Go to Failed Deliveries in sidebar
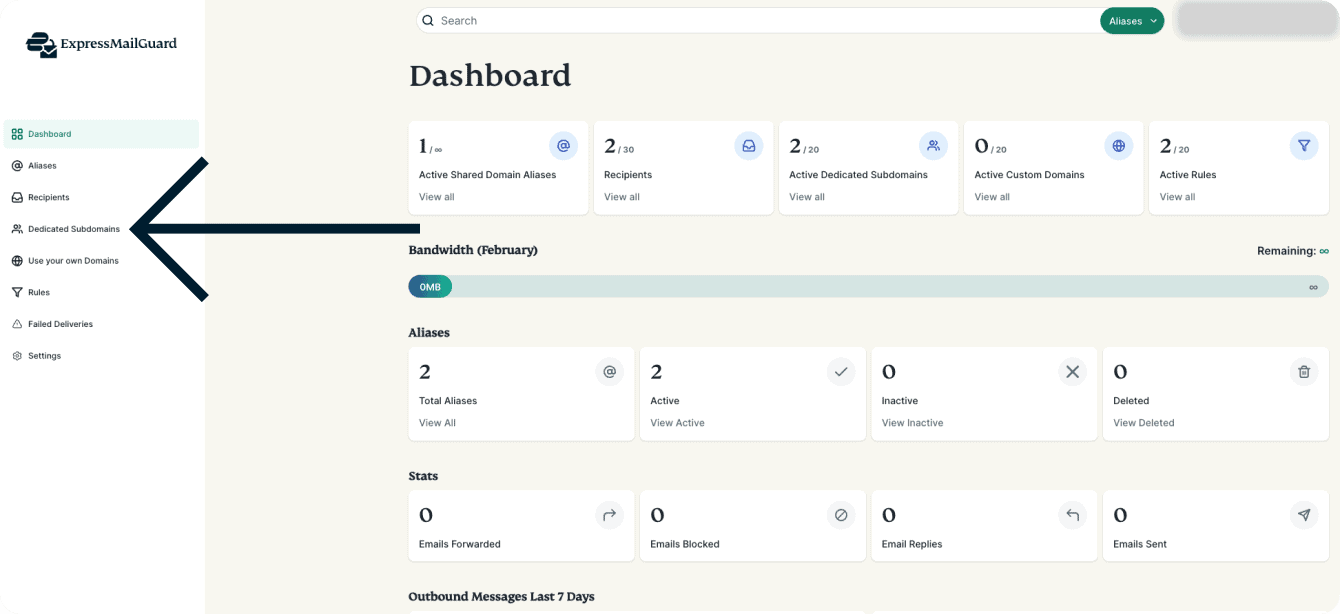Screen dimensions: 1340x614 pos(60,324)
